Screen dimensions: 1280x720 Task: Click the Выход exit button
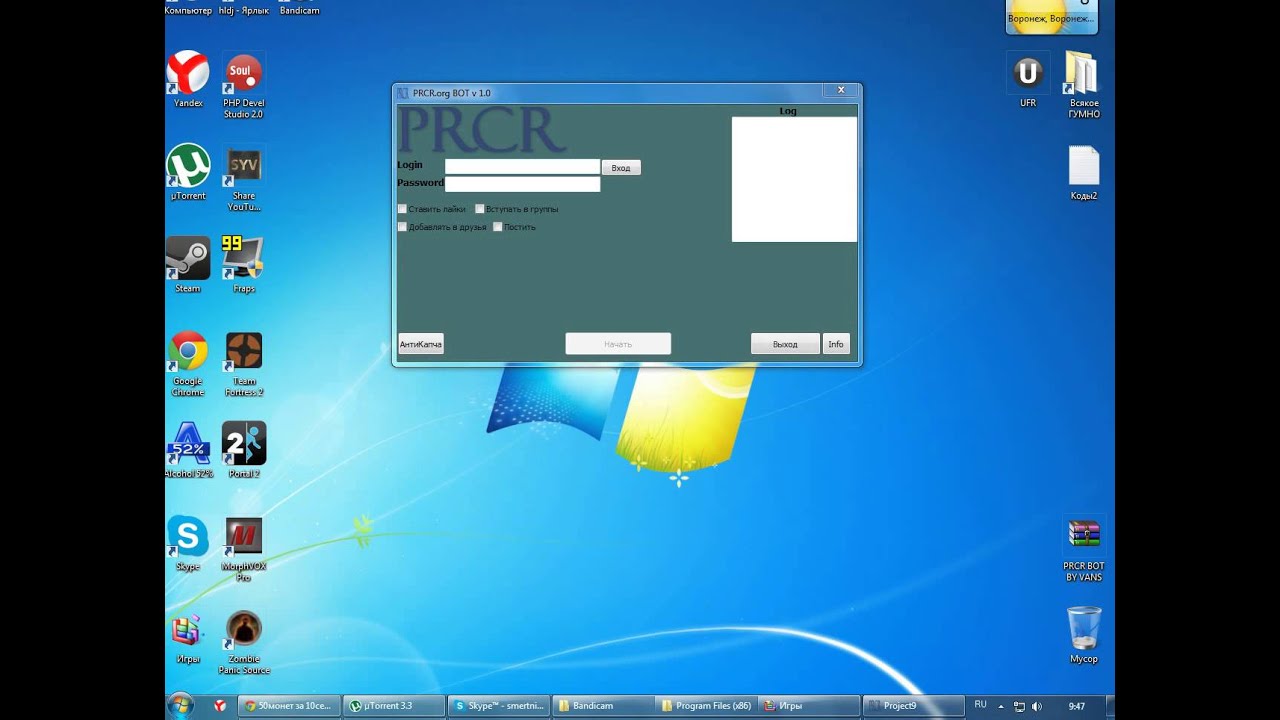click(785, 344)
